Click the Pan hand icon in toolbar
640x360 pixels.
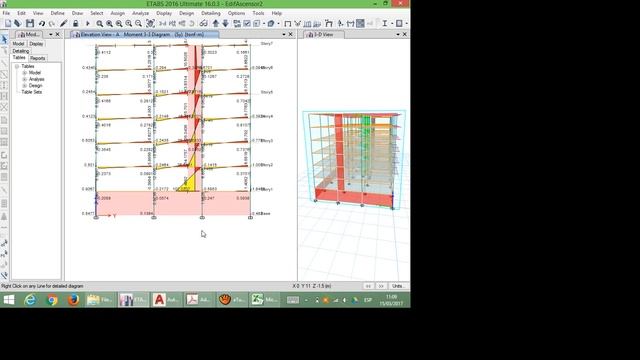[x=151, y=24]
